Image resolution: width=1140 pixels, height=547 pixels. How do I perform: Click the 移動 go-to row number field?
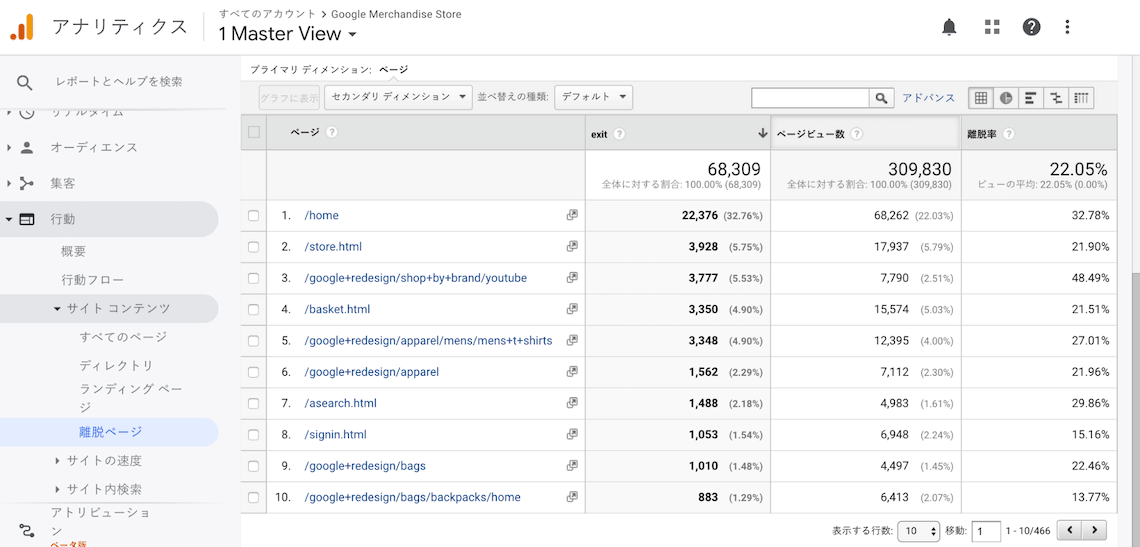point(986,531)
